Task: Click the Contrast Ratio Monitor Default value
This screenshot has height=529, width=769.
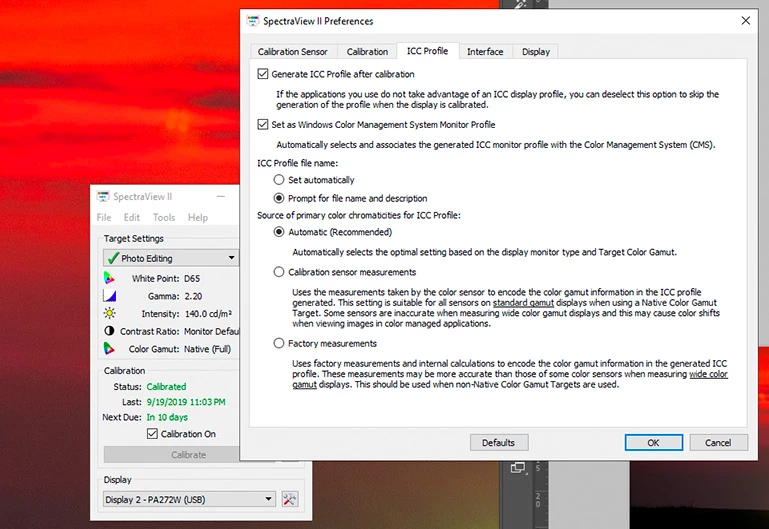Action: pos(211,331)
